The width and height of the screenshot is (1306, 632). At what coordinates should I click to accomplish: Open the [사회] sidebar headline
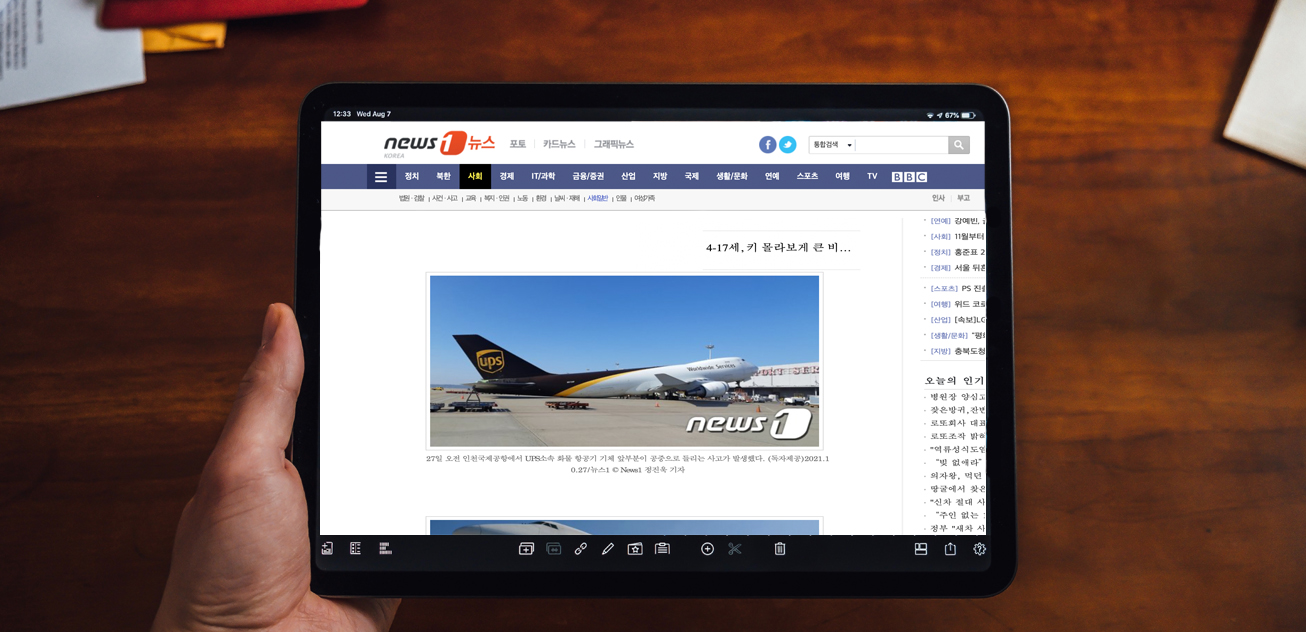coord(957,237)
